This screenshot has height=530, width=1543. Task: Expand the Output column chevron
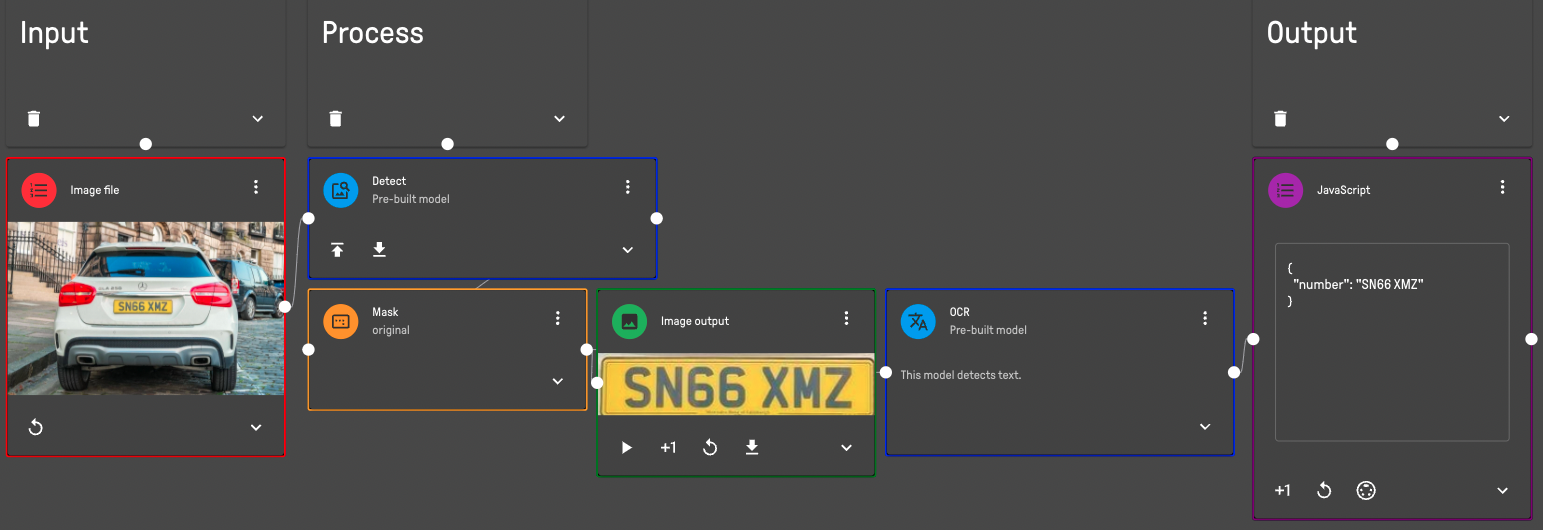(1504, 119)
